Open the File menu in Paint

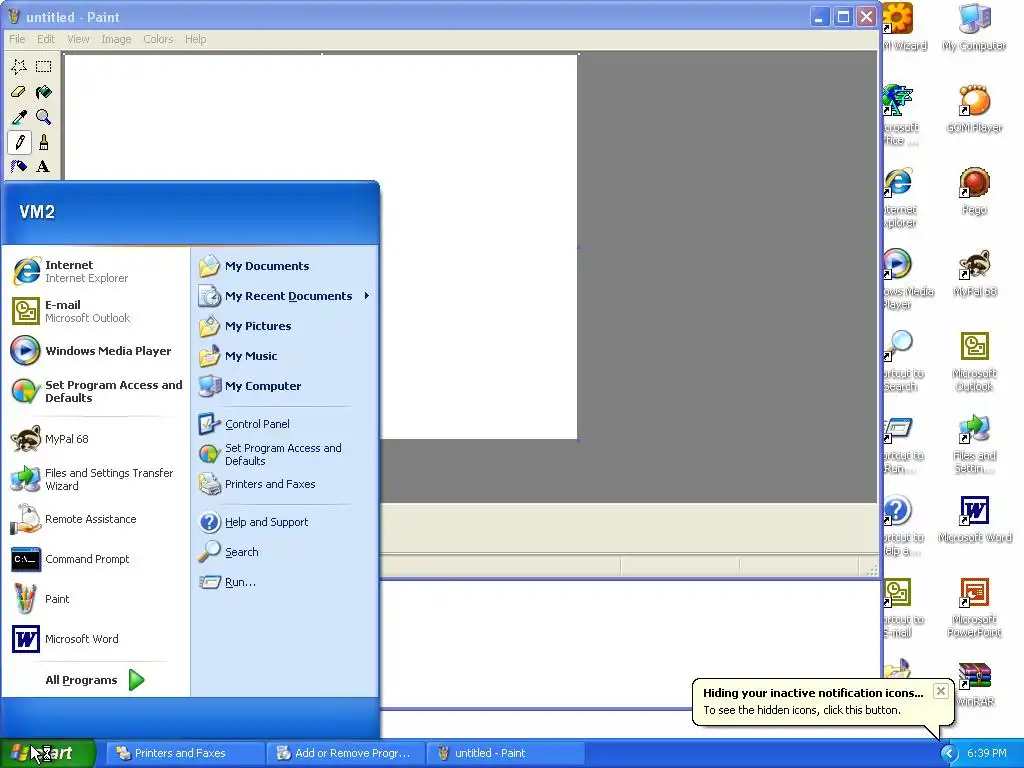(x=17, y=39)
